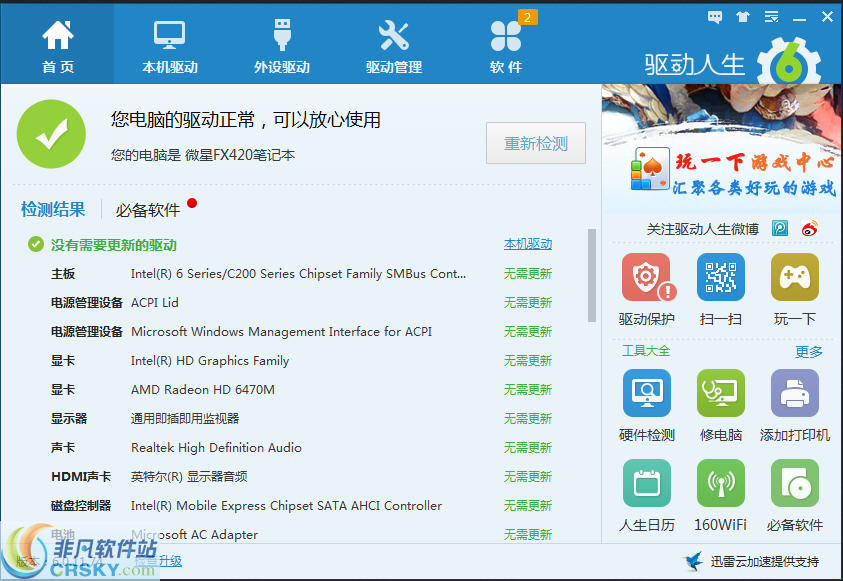
Task: 打开玩一下游戏中心
Action: pyautogui.click(x=794, y=278)
